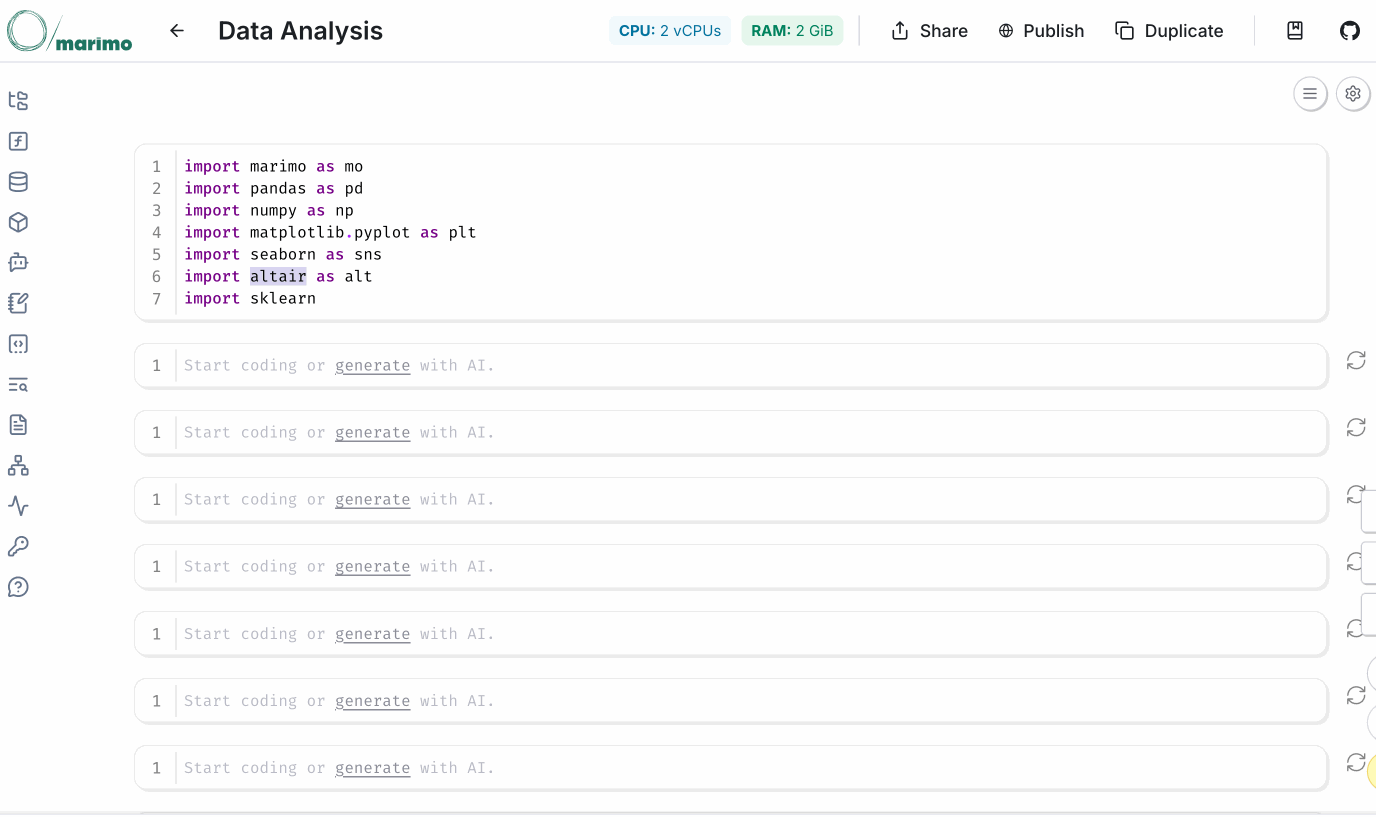Image resolution: width=1376 pixels, height=817 pixels.
Task: Go back using the left arrow
Action: (x=177, y=31)
